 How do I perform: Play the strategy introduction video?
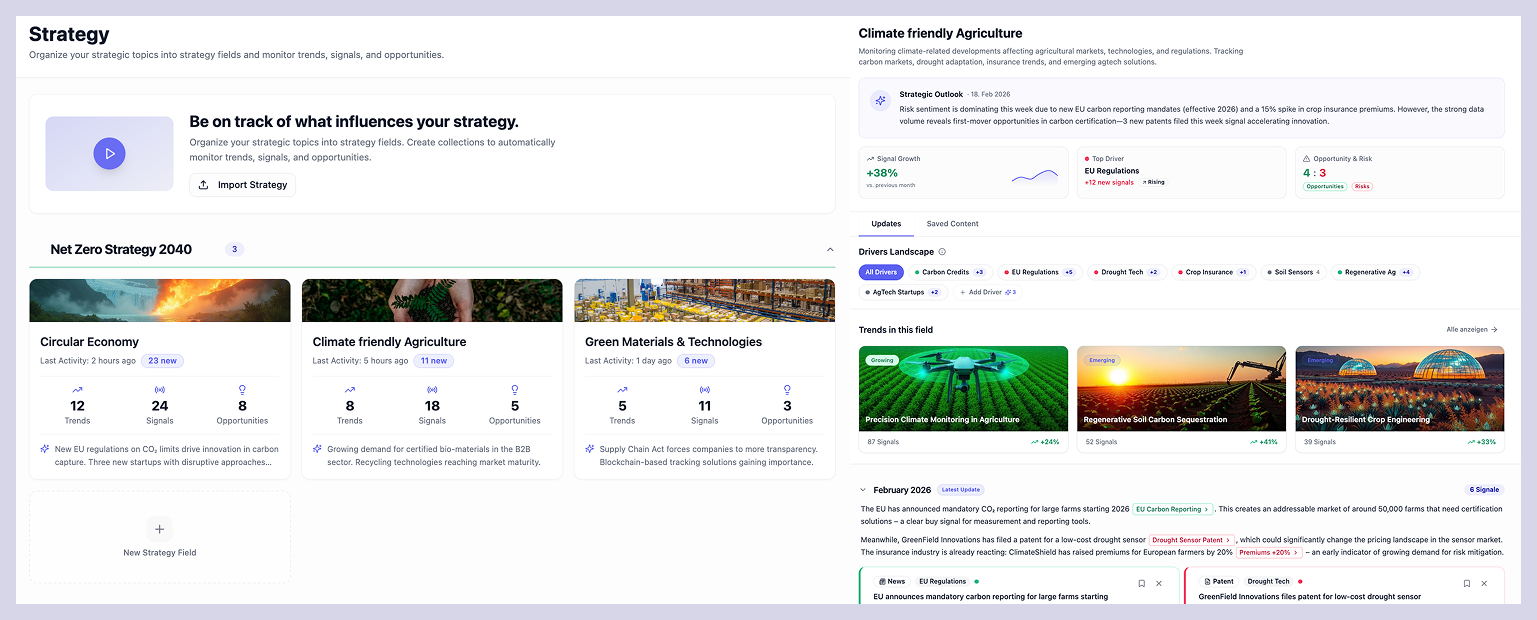pyautogui.click(x=109, y=153)
